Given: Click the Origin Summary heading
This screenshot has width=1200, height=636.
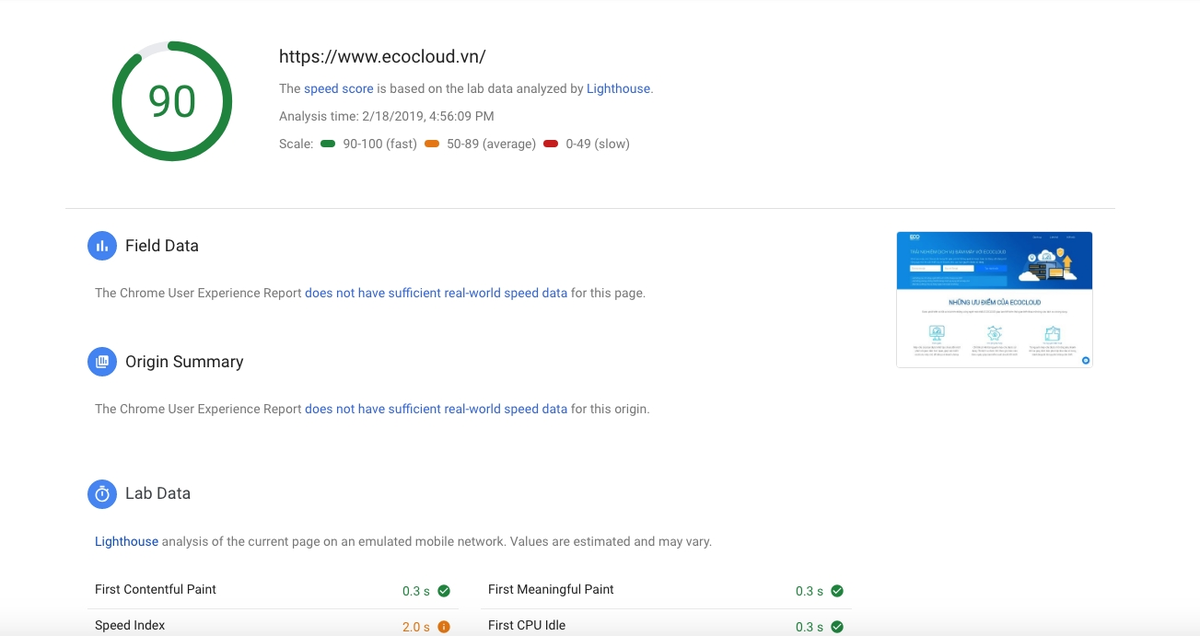Looking at the screenshot, I should (x=184, y=362).
